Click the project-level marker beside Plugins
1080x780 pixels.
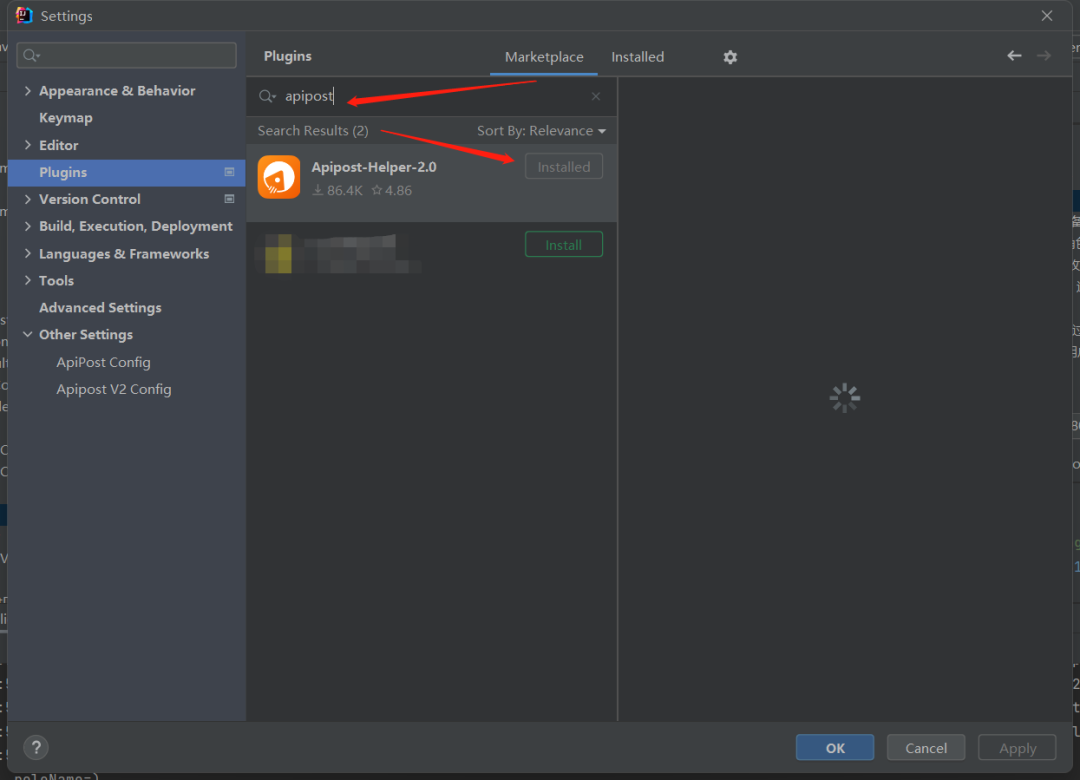pyautogui.click(x=229, y=172)
